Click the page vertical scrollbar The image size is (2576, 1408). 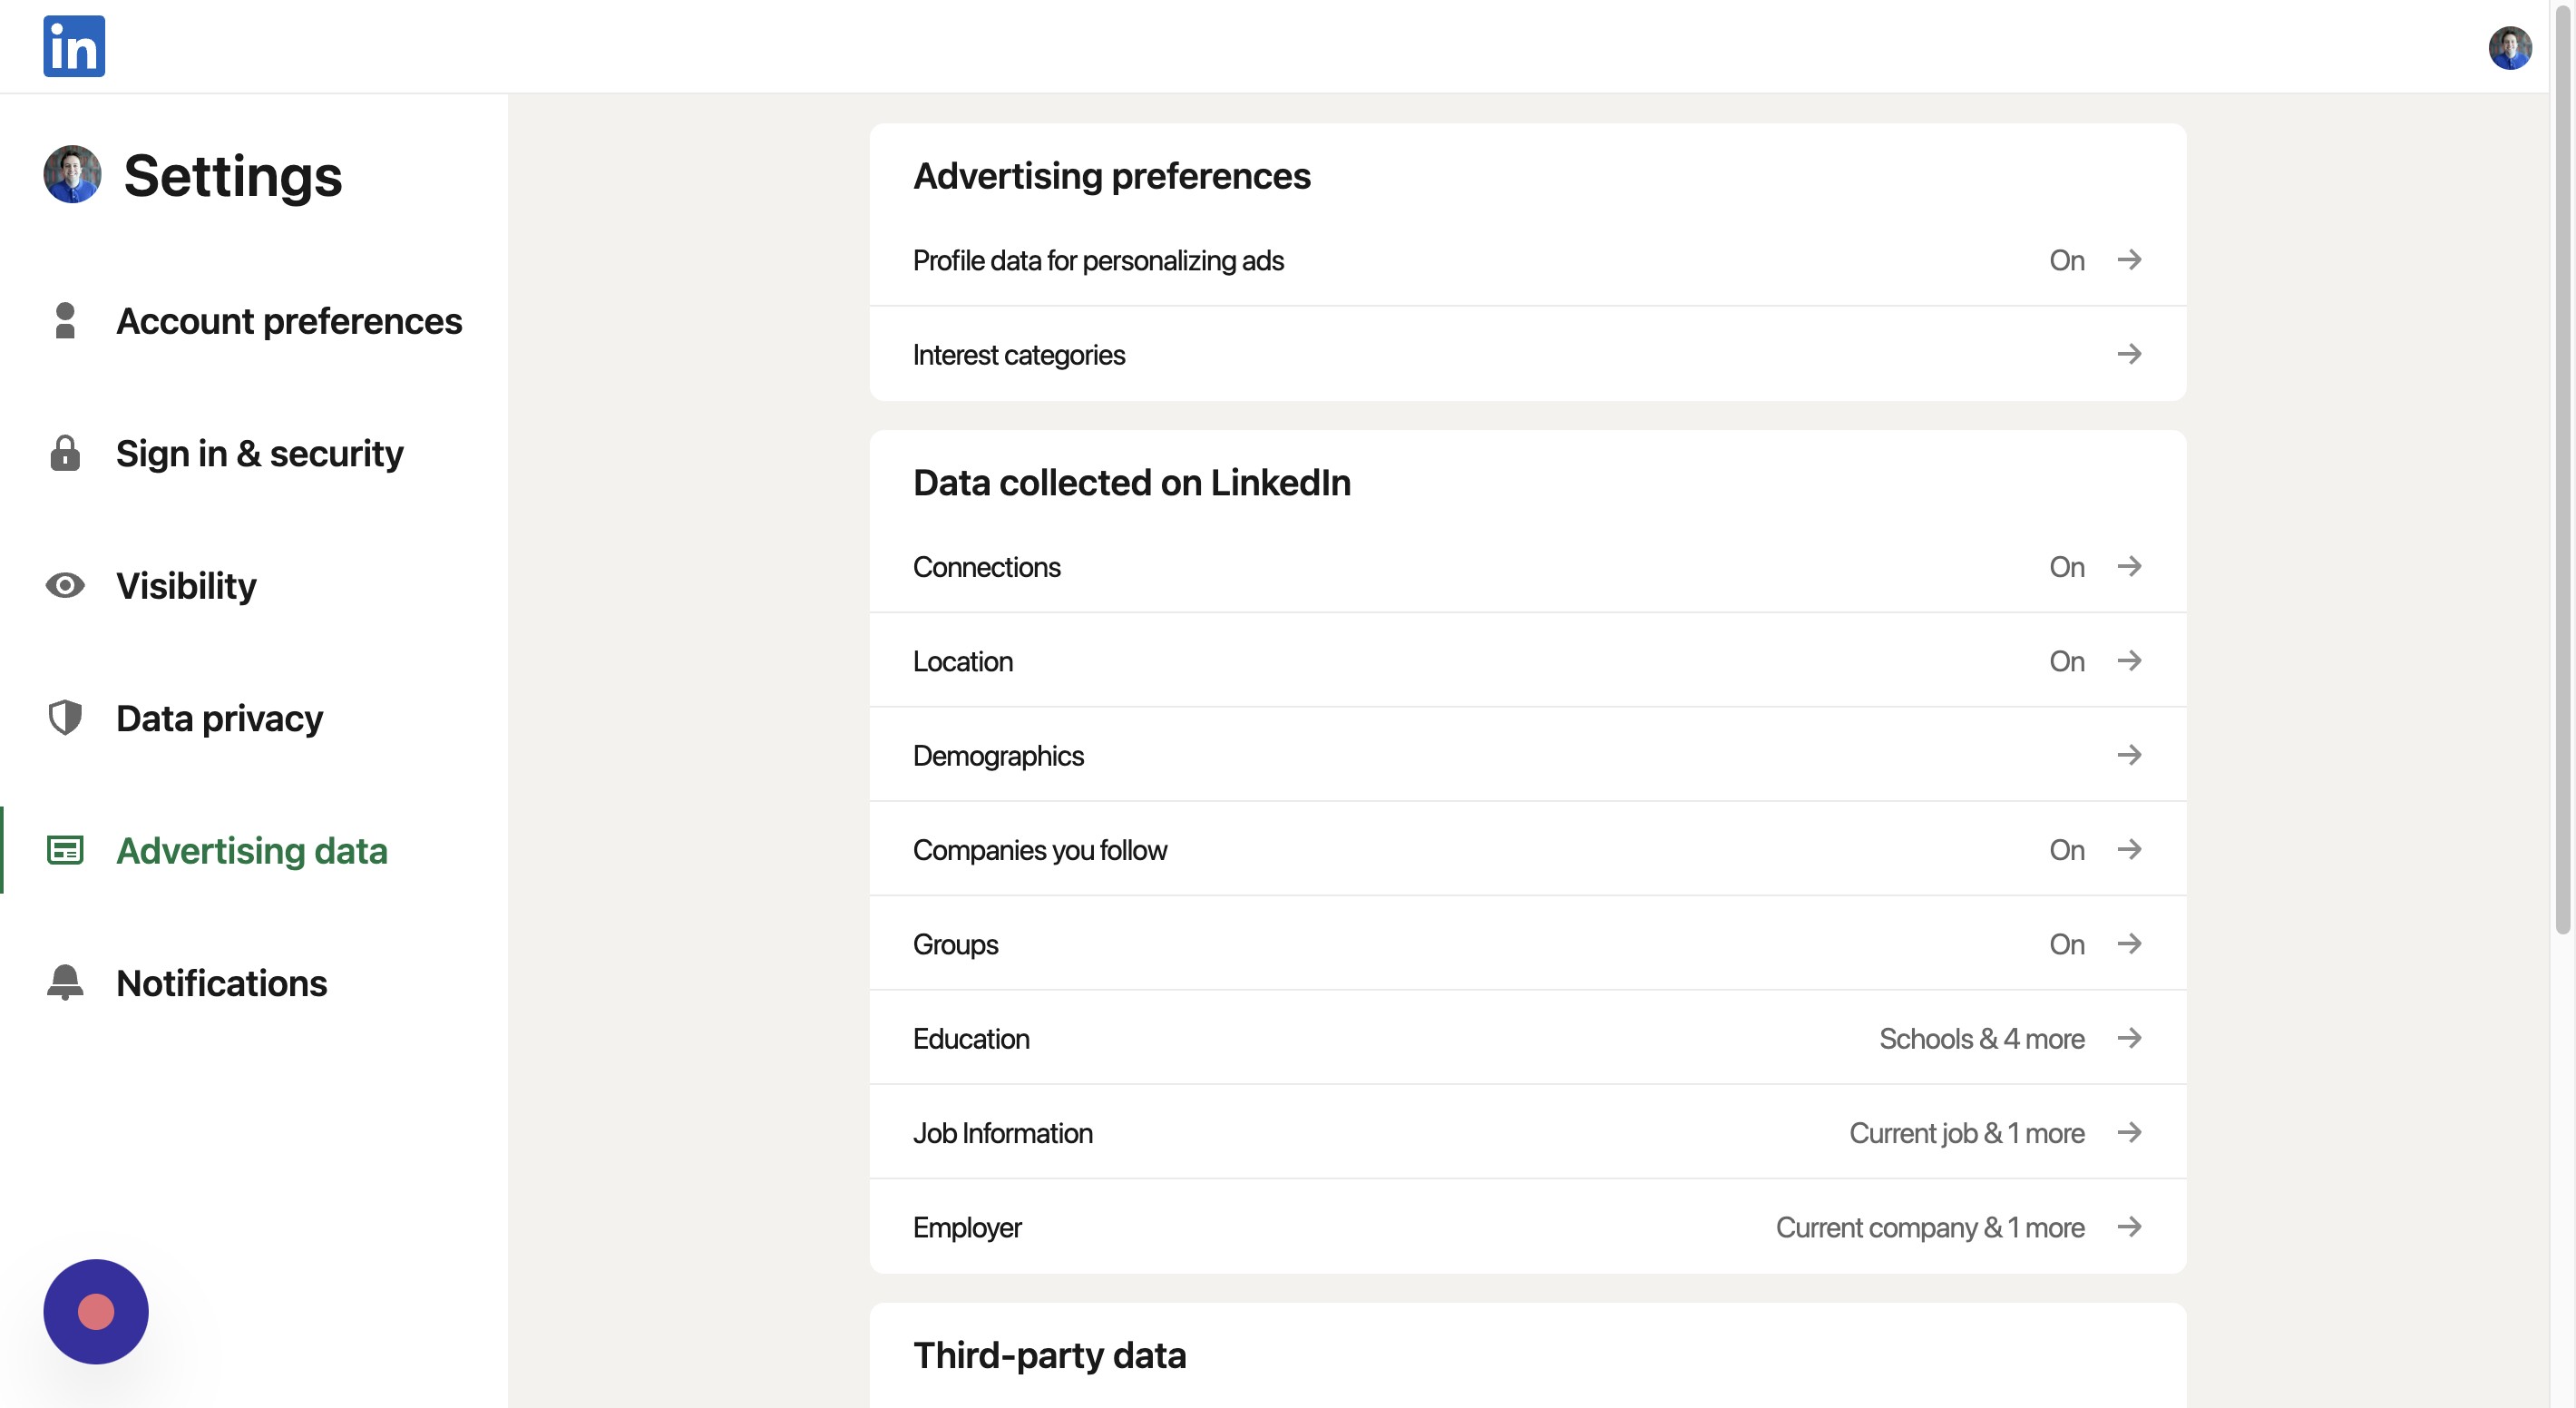pyautogui.click(x=2562, y=500)
